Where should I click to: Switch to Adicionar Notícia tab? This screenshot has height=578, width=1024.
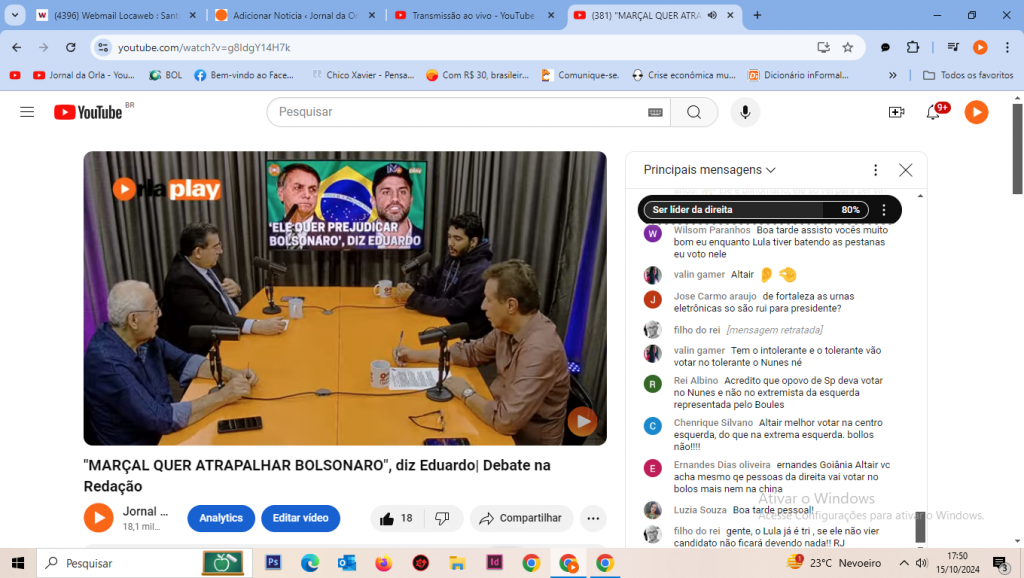tap(295, 15)
